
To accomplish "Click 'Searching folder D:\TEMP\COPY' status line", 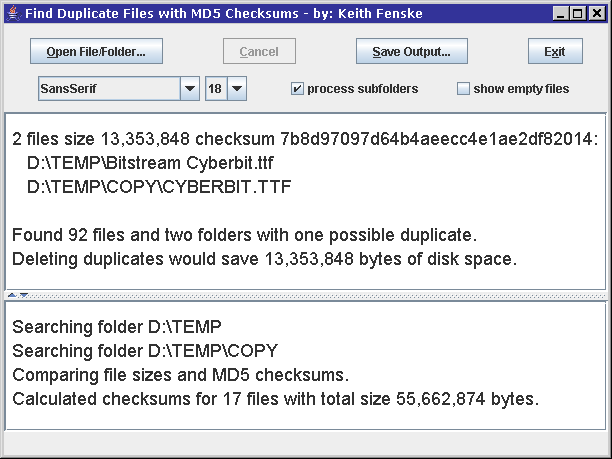I will (x=145, y=351).
